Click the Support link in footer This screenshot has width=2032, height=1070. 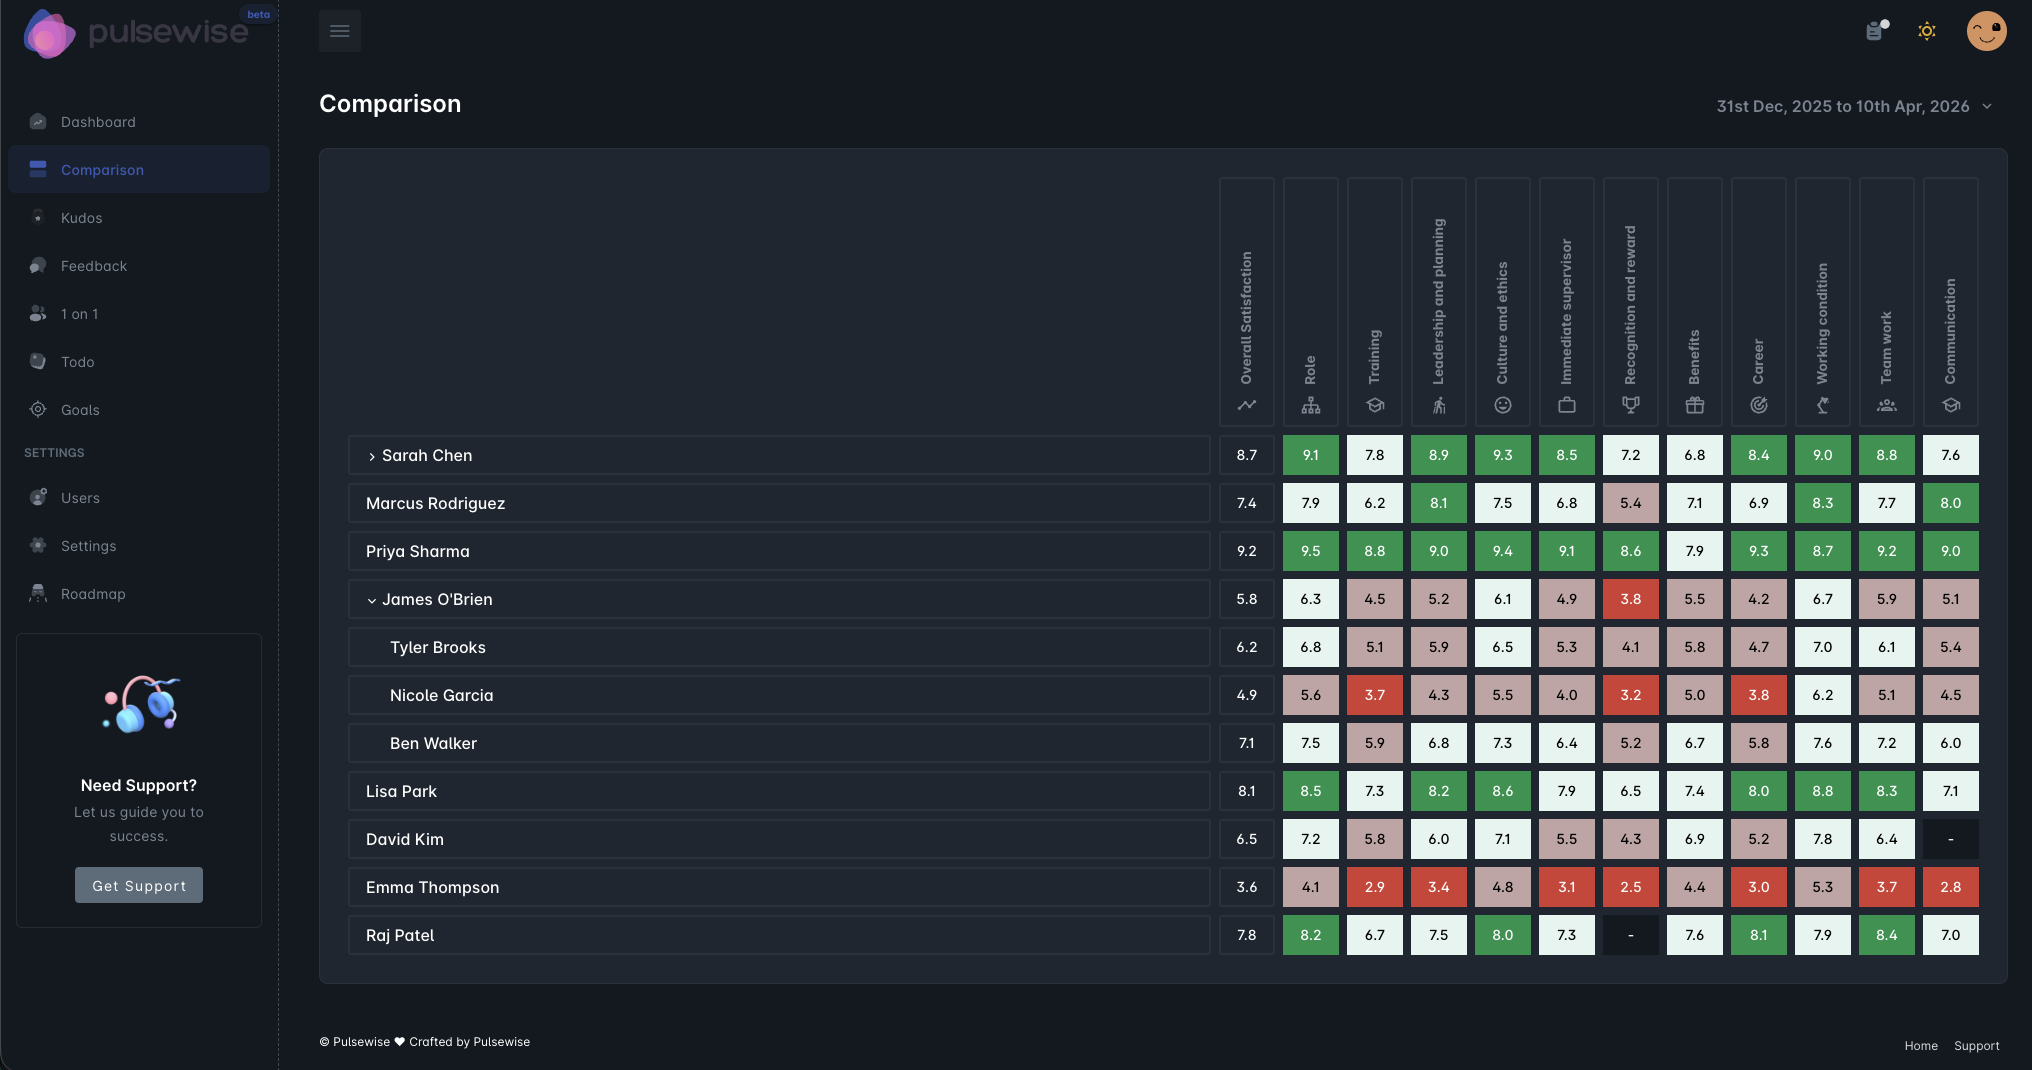pyautogui.click(x=1977, y=1045)
